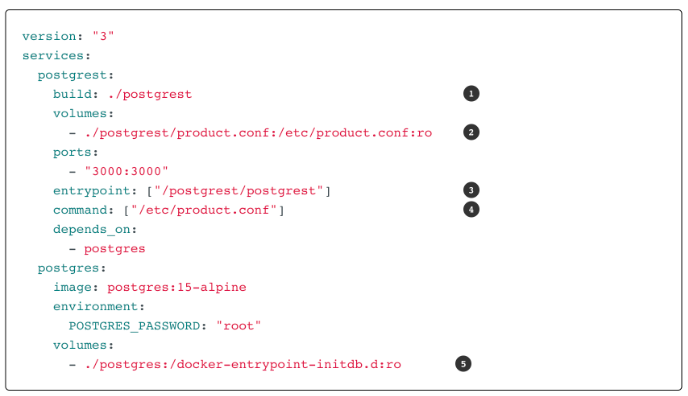Image resolution: width=688 pixels, height=396 pixels.
Task: Click callout marker 1 beside build line
Action: tap(471, 94)
